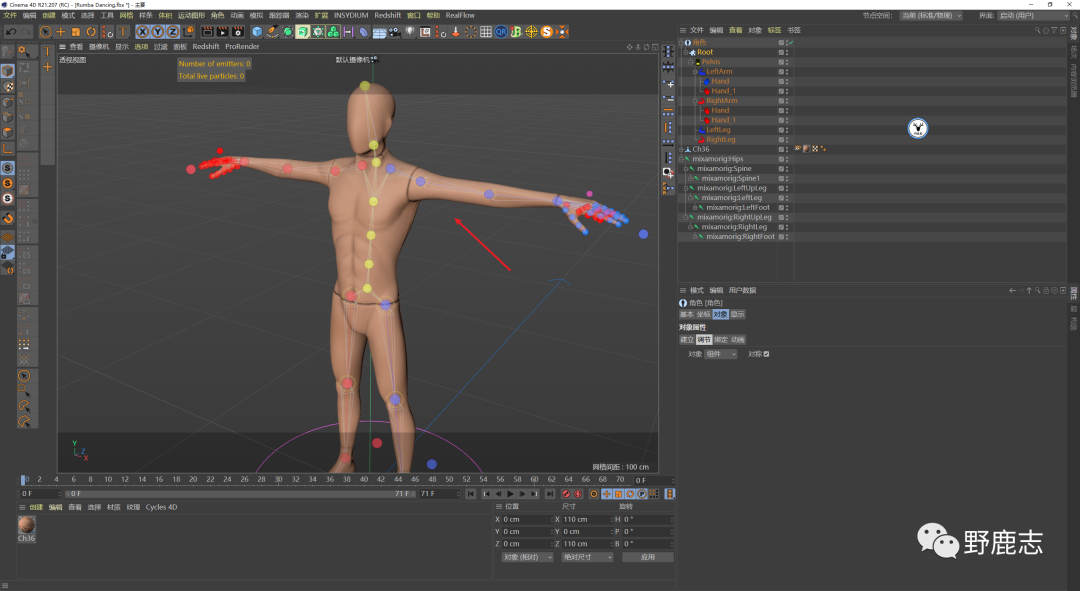Screen dimensions: 1080x591
Task: Toggle visibility dots for the Root object
Action: 786,52
